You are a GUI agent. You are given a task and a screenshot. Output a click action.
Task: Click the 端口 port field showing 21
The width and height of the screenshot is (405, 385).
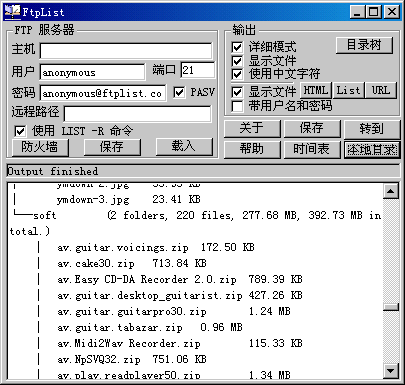198,70
